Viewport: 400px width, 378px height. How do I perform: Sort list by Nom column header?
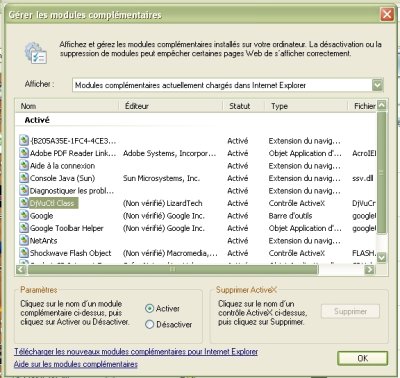[67, 106]
